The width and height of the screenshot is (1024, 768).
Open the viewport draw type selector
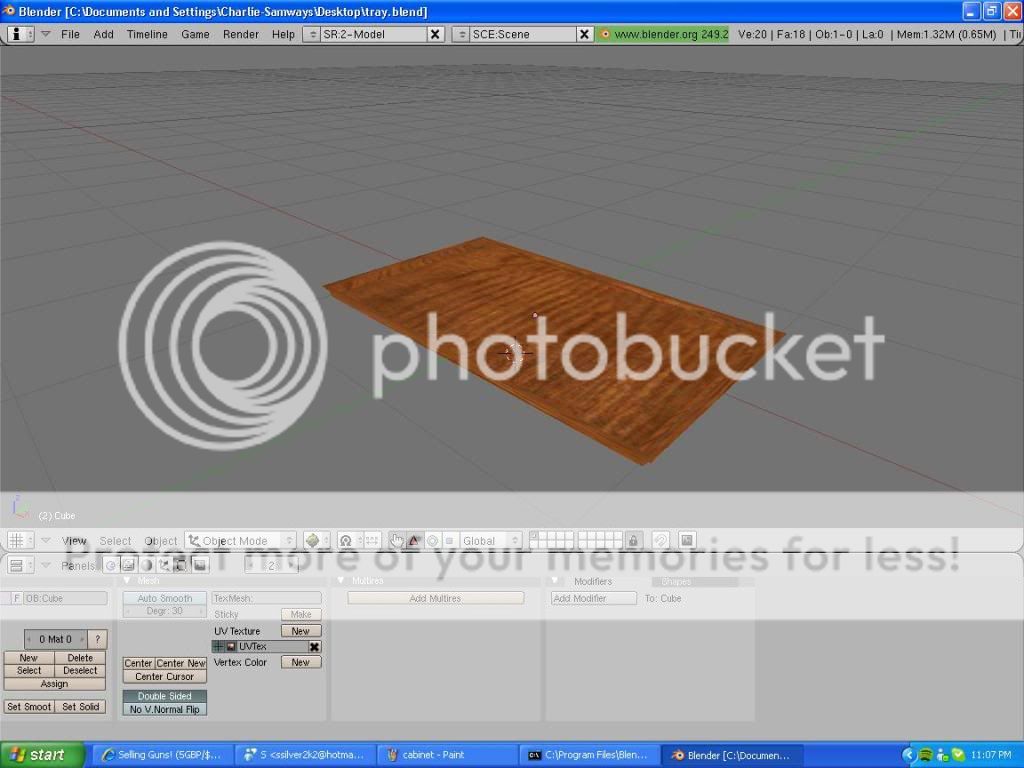pos(316,541)
